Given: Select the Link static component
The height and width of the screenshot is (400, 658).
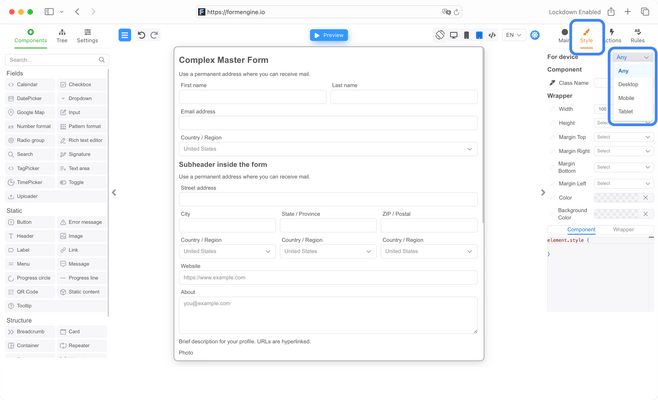Looking at the screenshot, I should click(82, 250).
